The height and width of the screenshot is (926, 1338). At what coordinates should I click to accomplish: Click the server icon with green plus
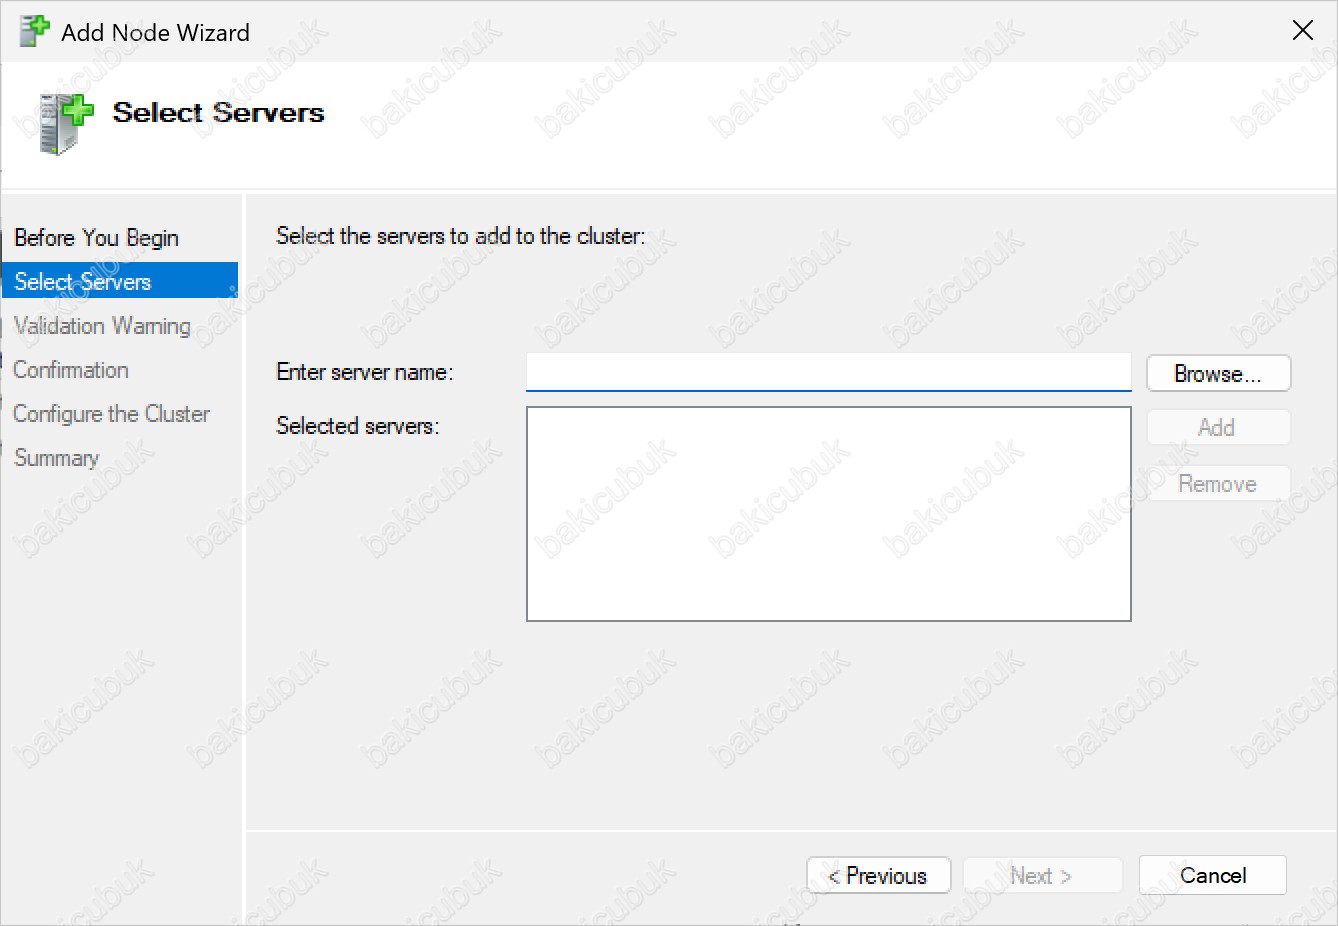click(65, 123)
